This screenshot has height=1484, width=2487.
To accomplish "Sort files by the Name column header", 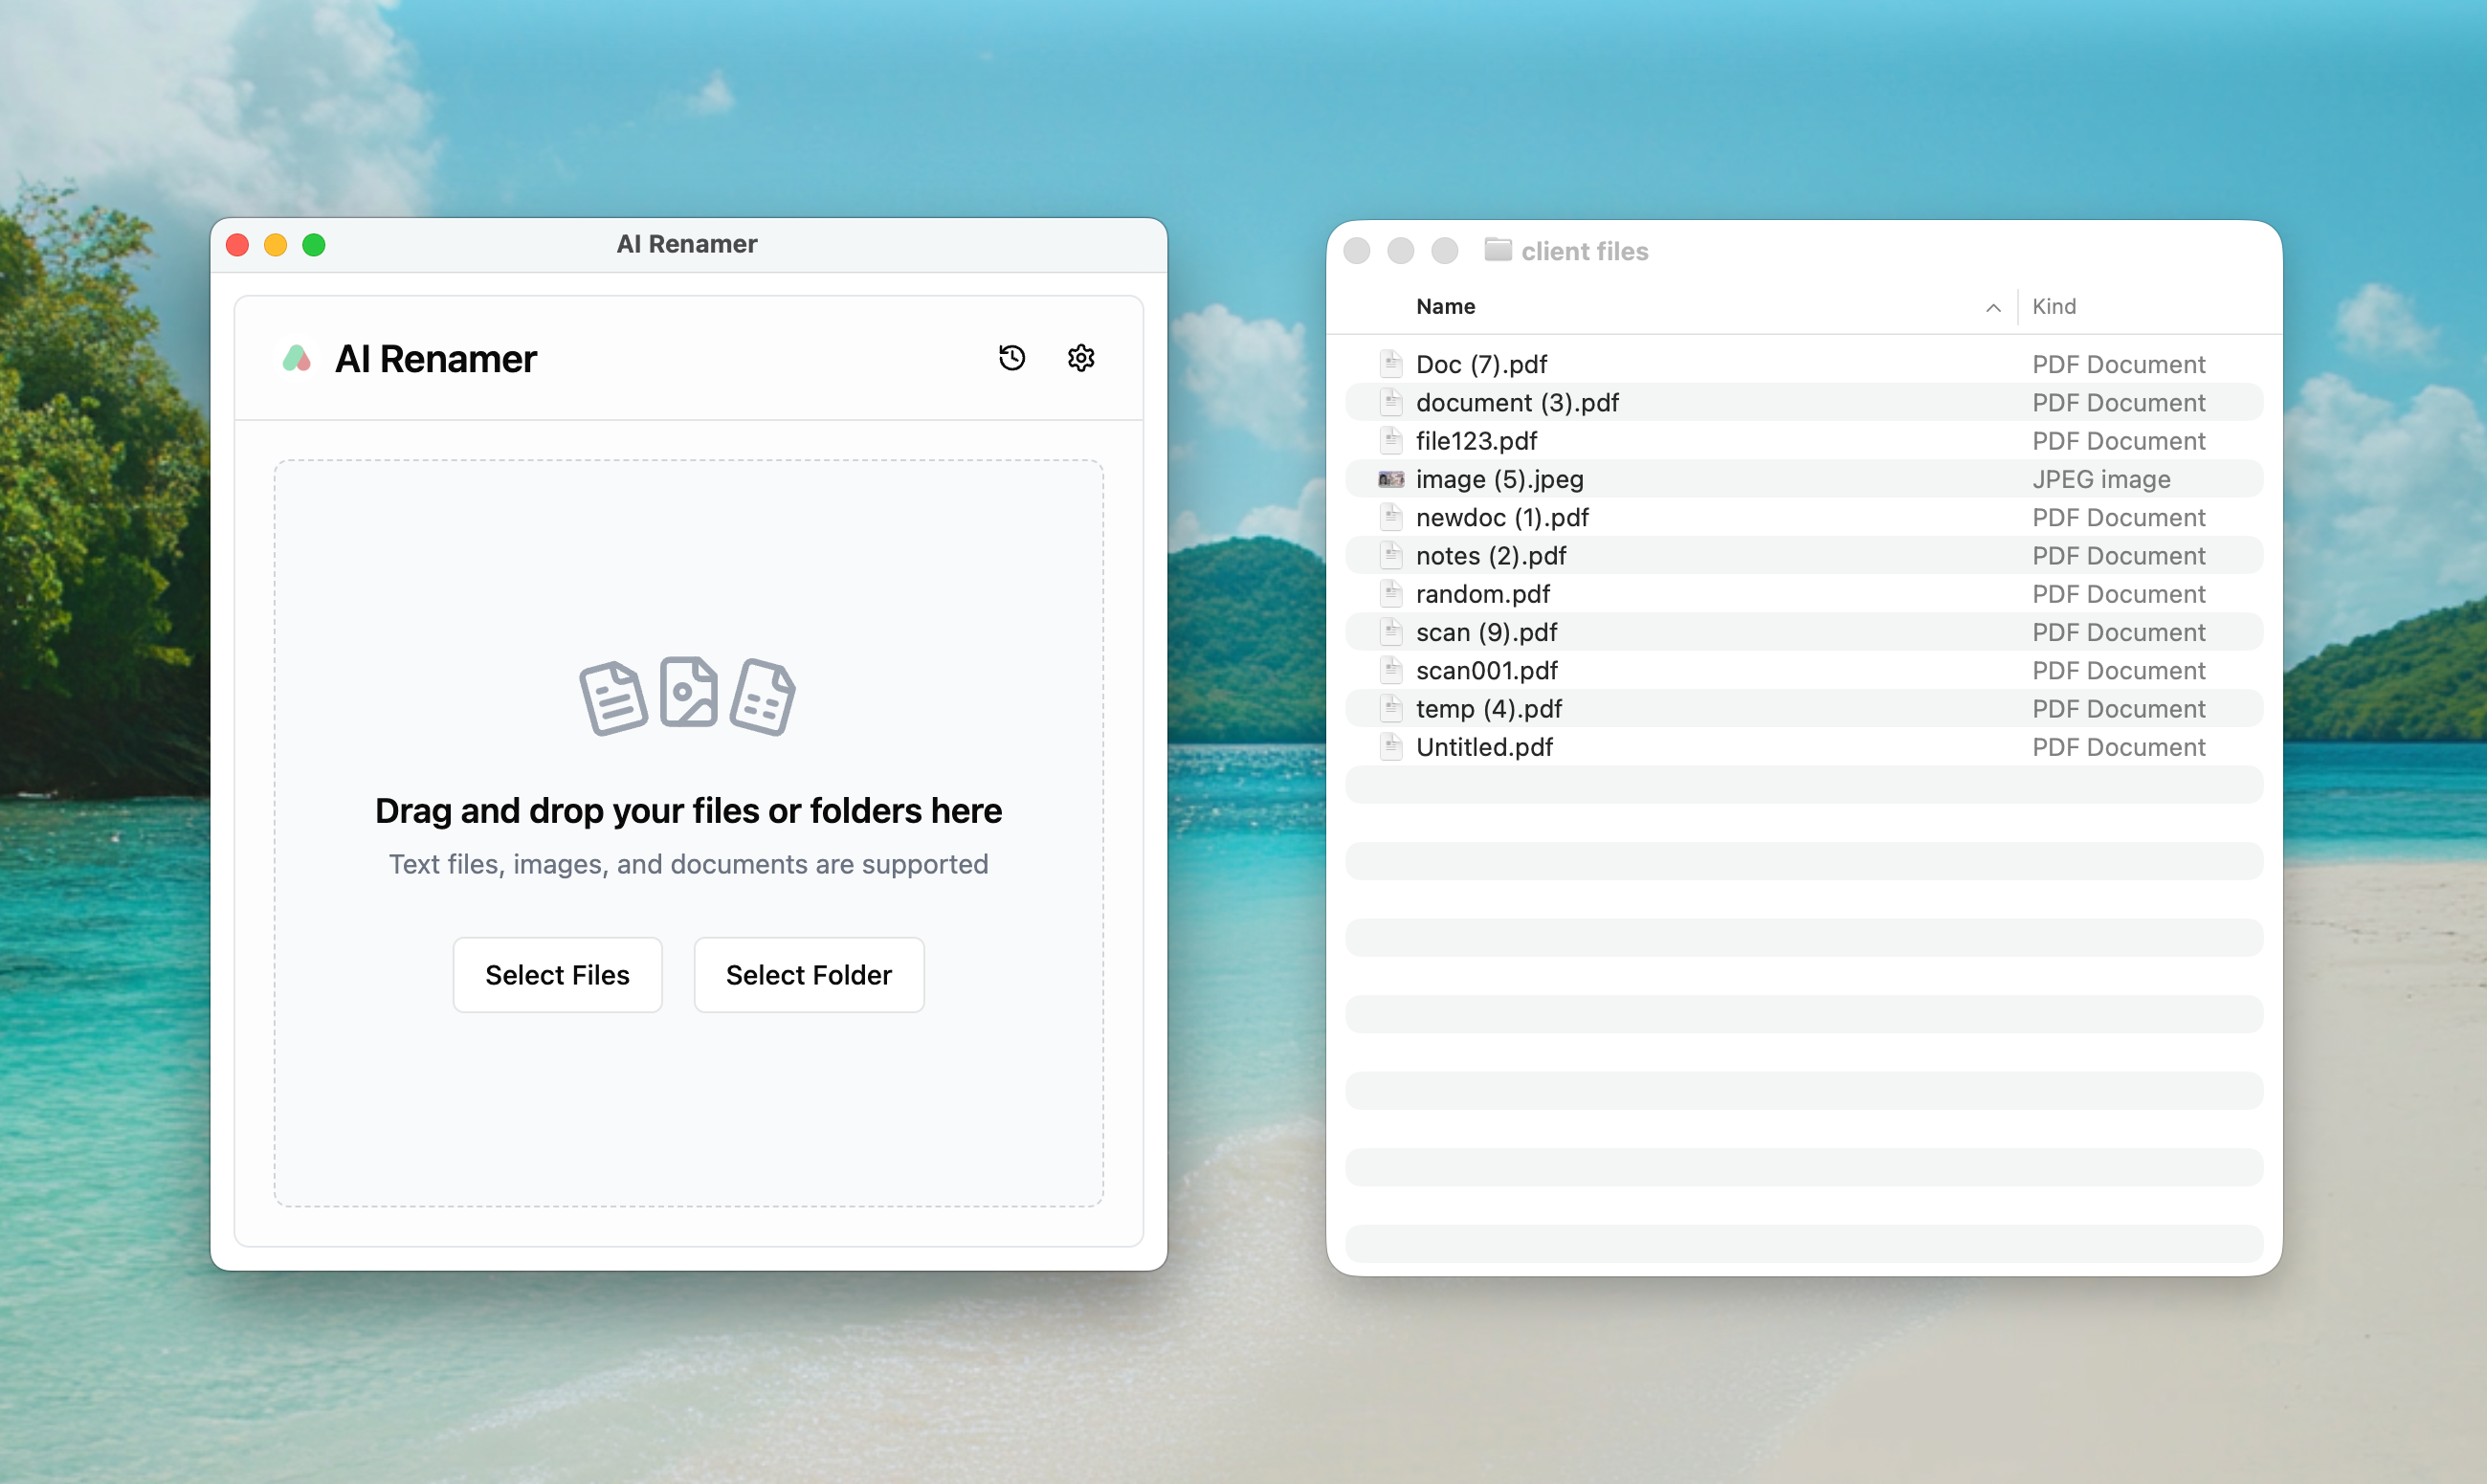I will click(1445, 307).
